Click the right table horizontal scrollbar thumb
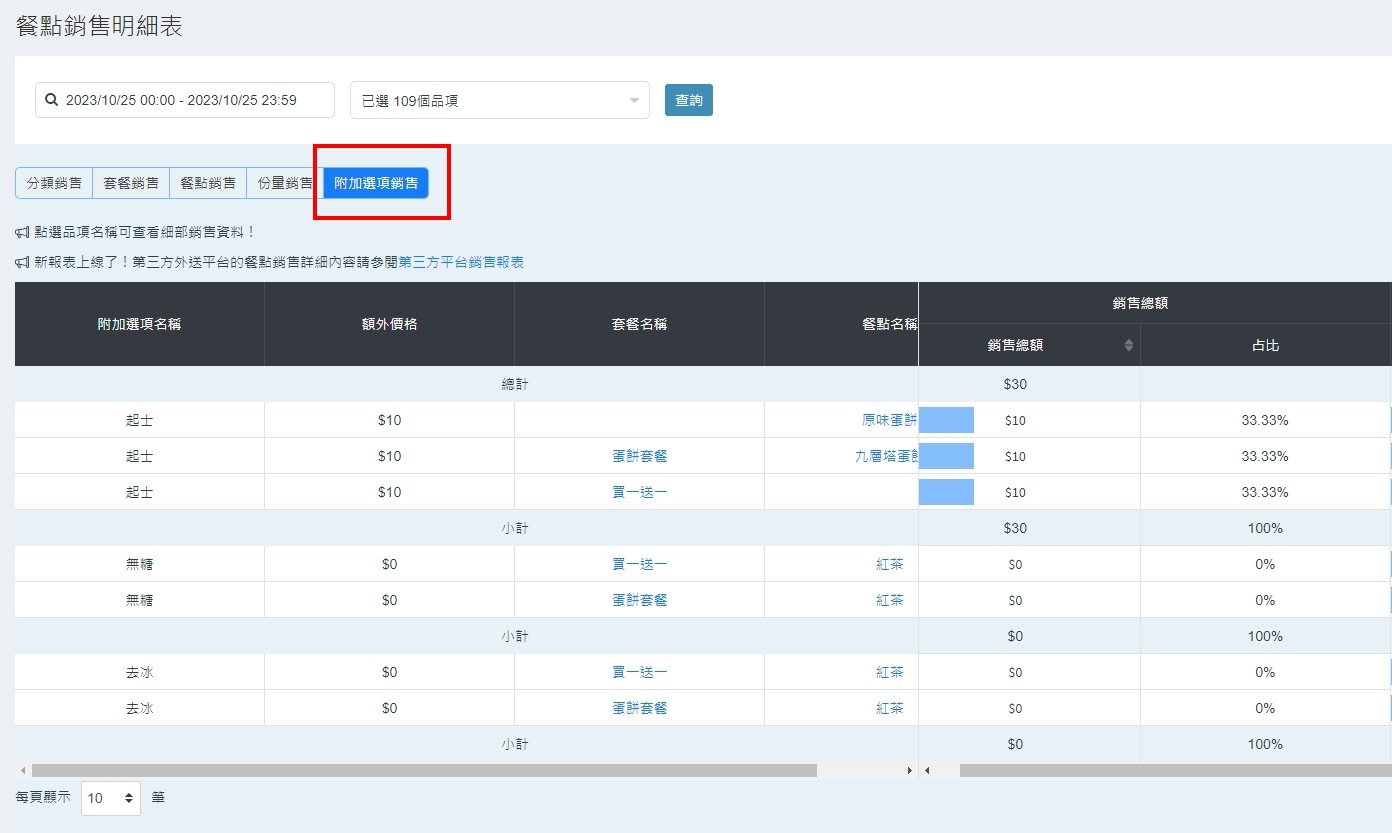The height and width of the screenshot is (833, 1392). pos(1170,771)
